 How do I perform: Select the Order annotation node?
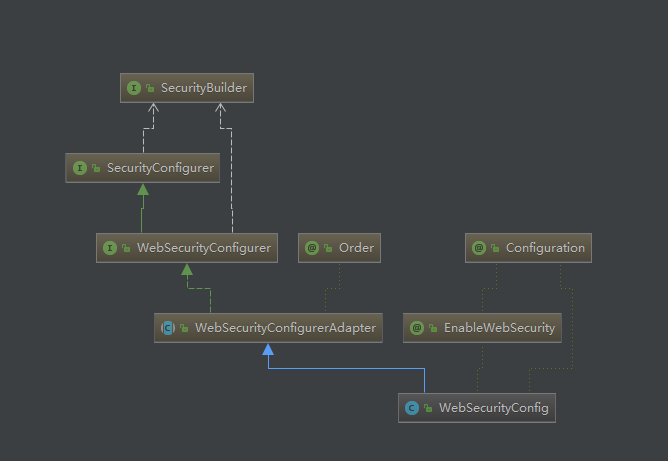[x=339, y=248]
